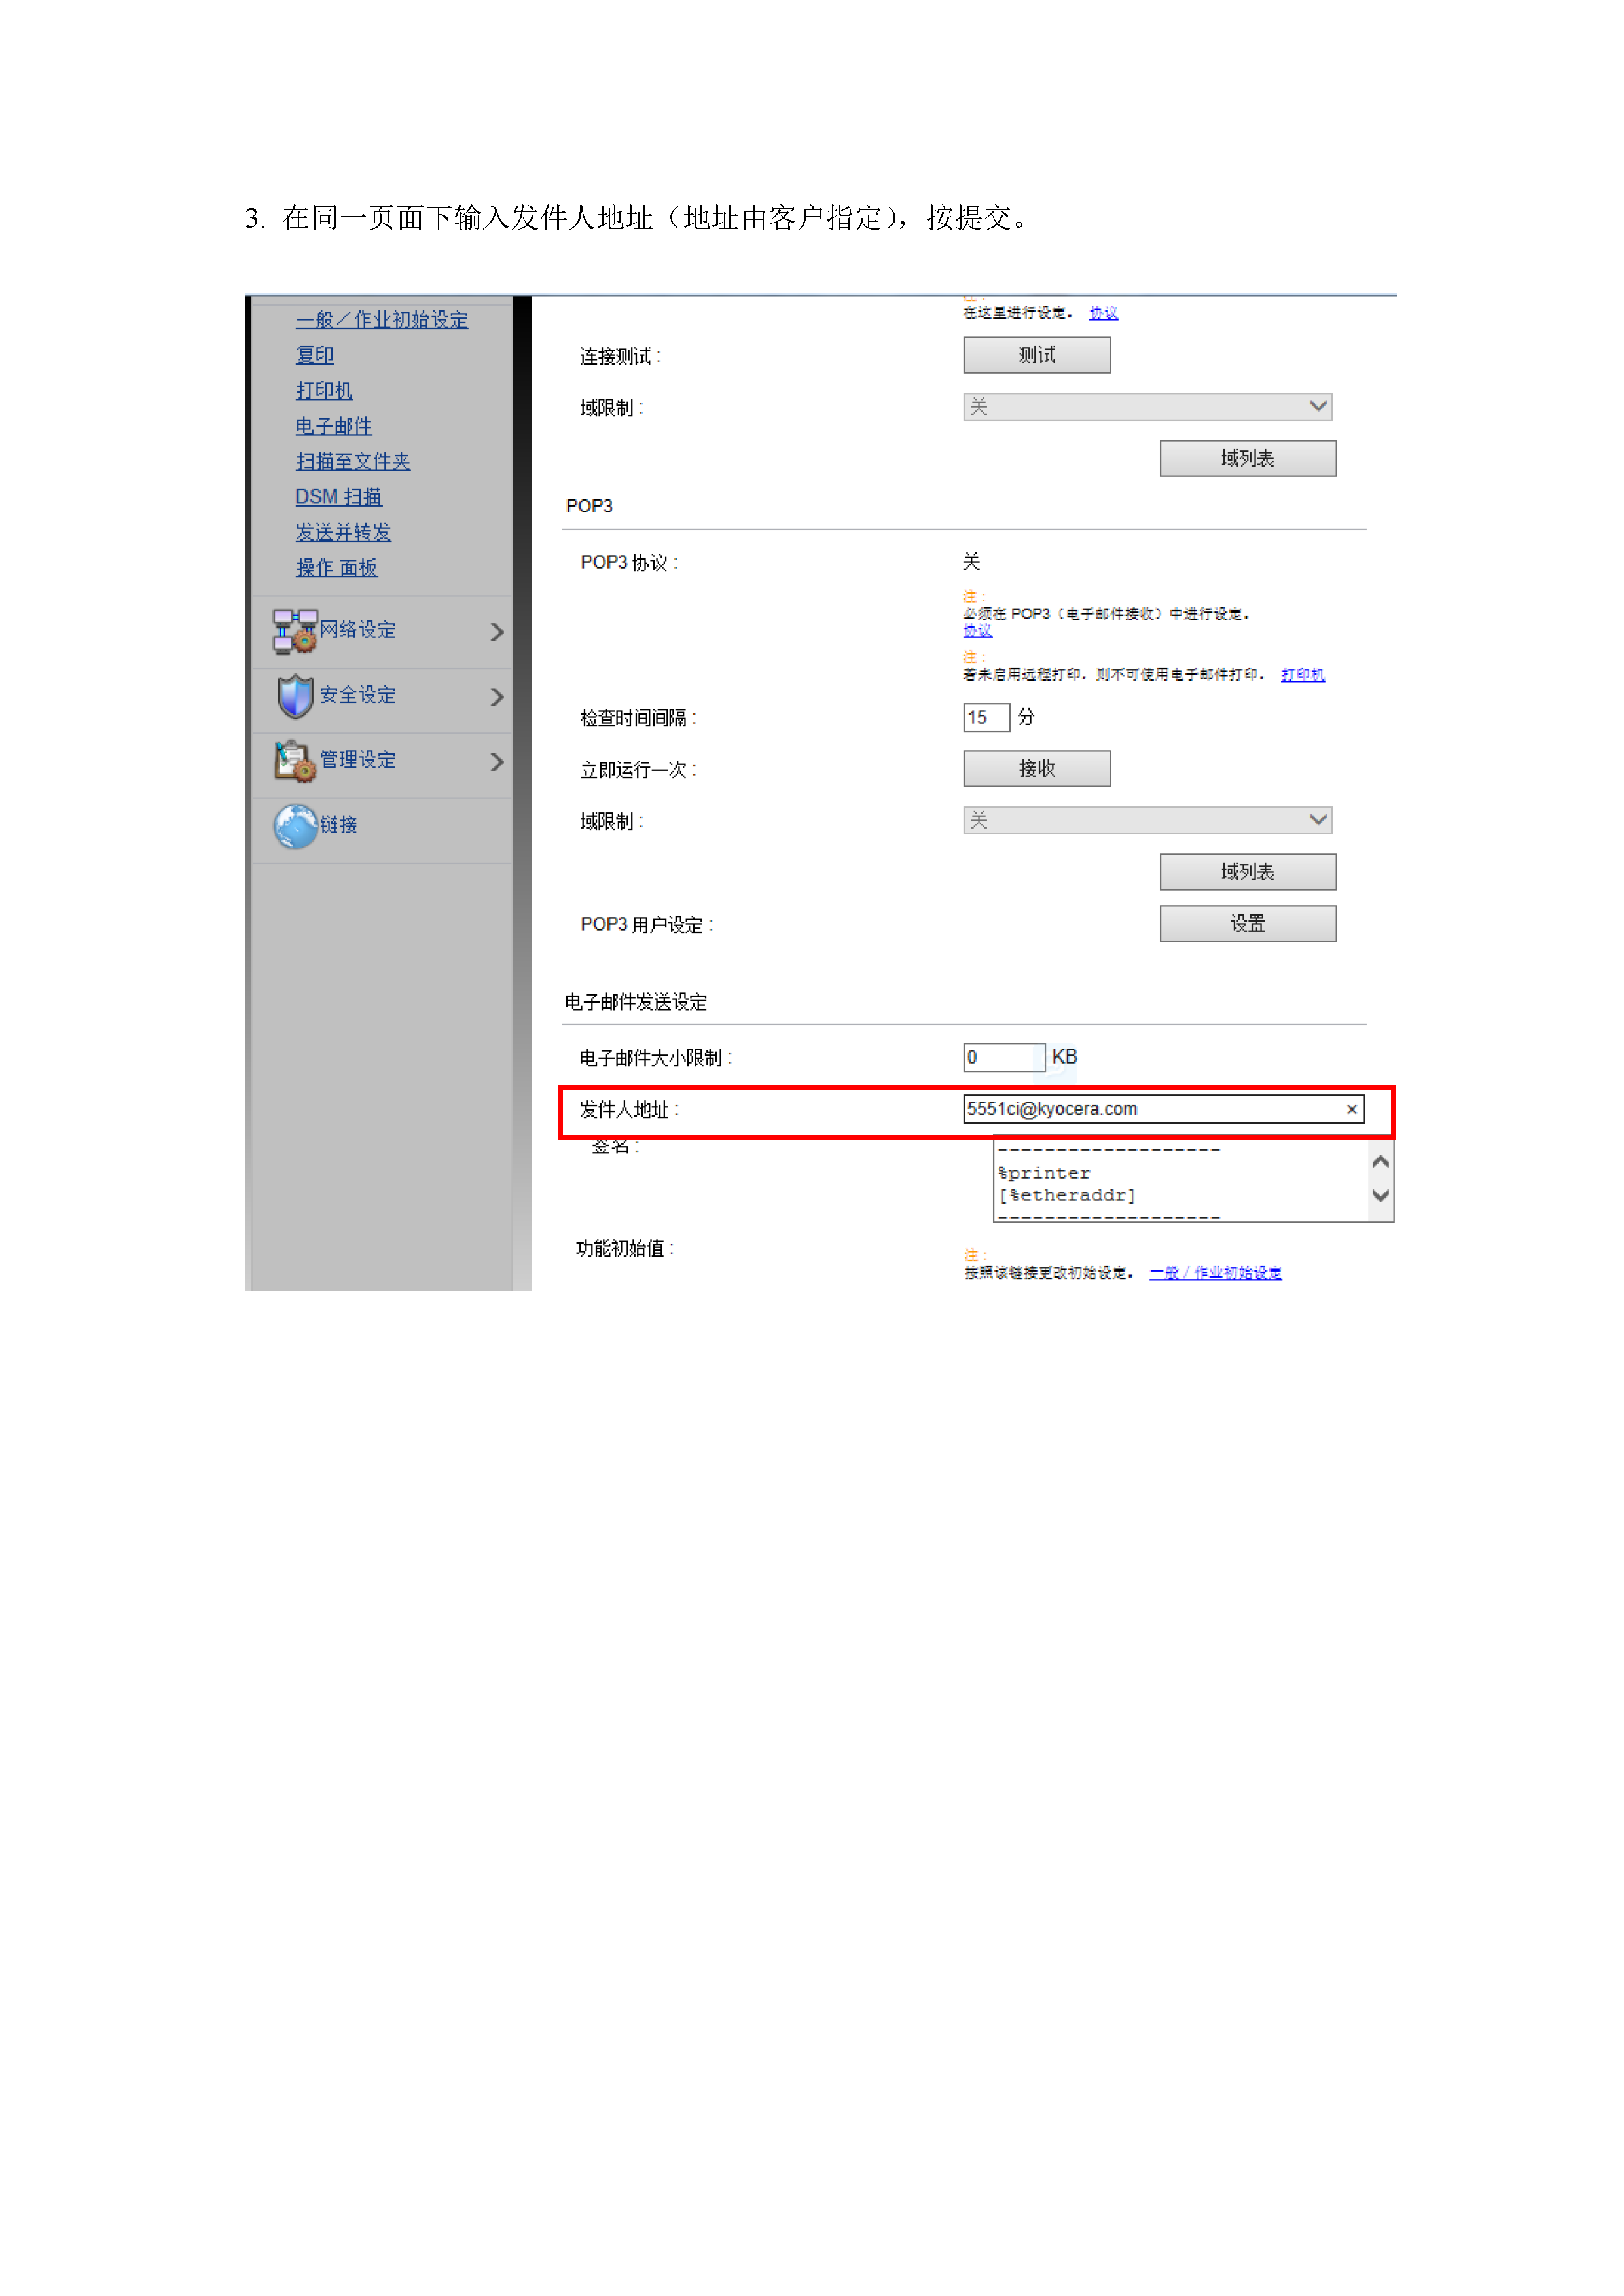Open the 复印 sidebar link
The height and width of the screenshot is (2296, 1624).
point(315,355)
